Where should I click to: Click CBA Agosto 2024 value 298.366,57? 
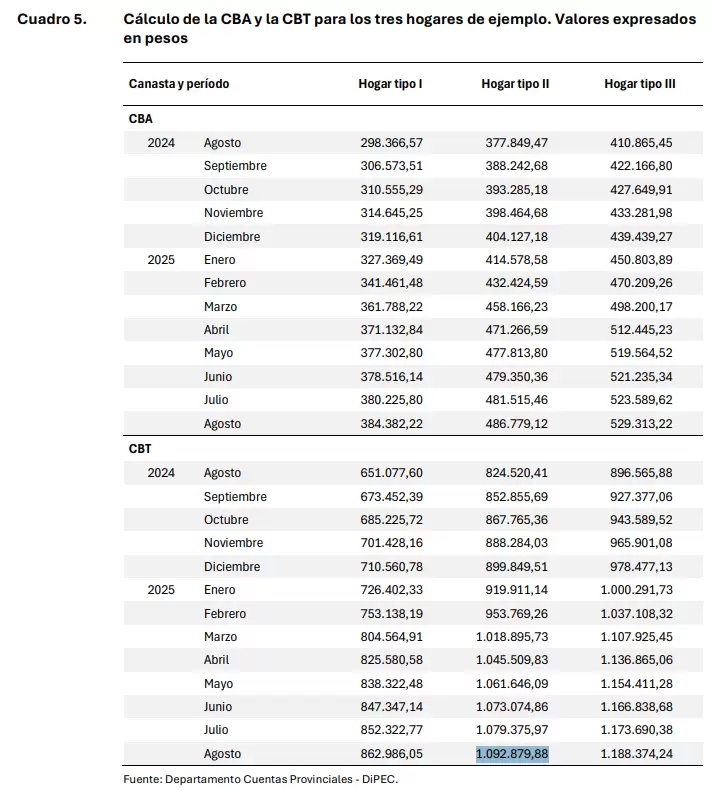click(x=391, y=143)
